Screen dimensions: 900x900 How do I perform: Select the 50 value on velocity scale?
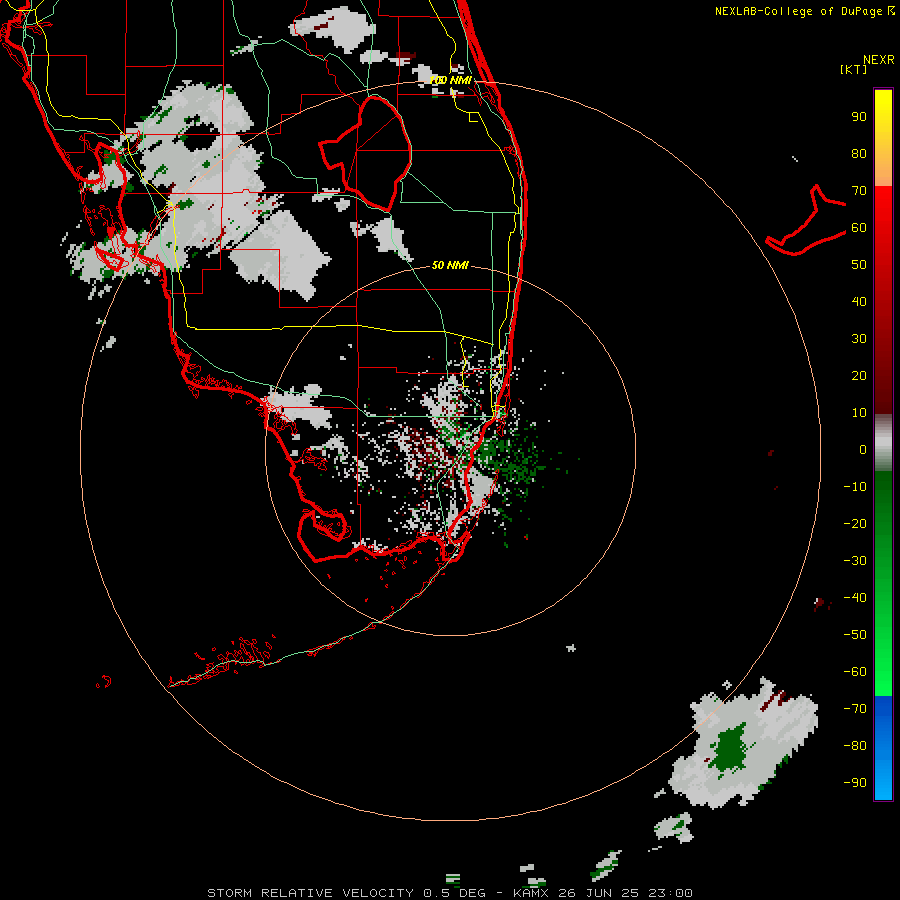pos(859,265)
